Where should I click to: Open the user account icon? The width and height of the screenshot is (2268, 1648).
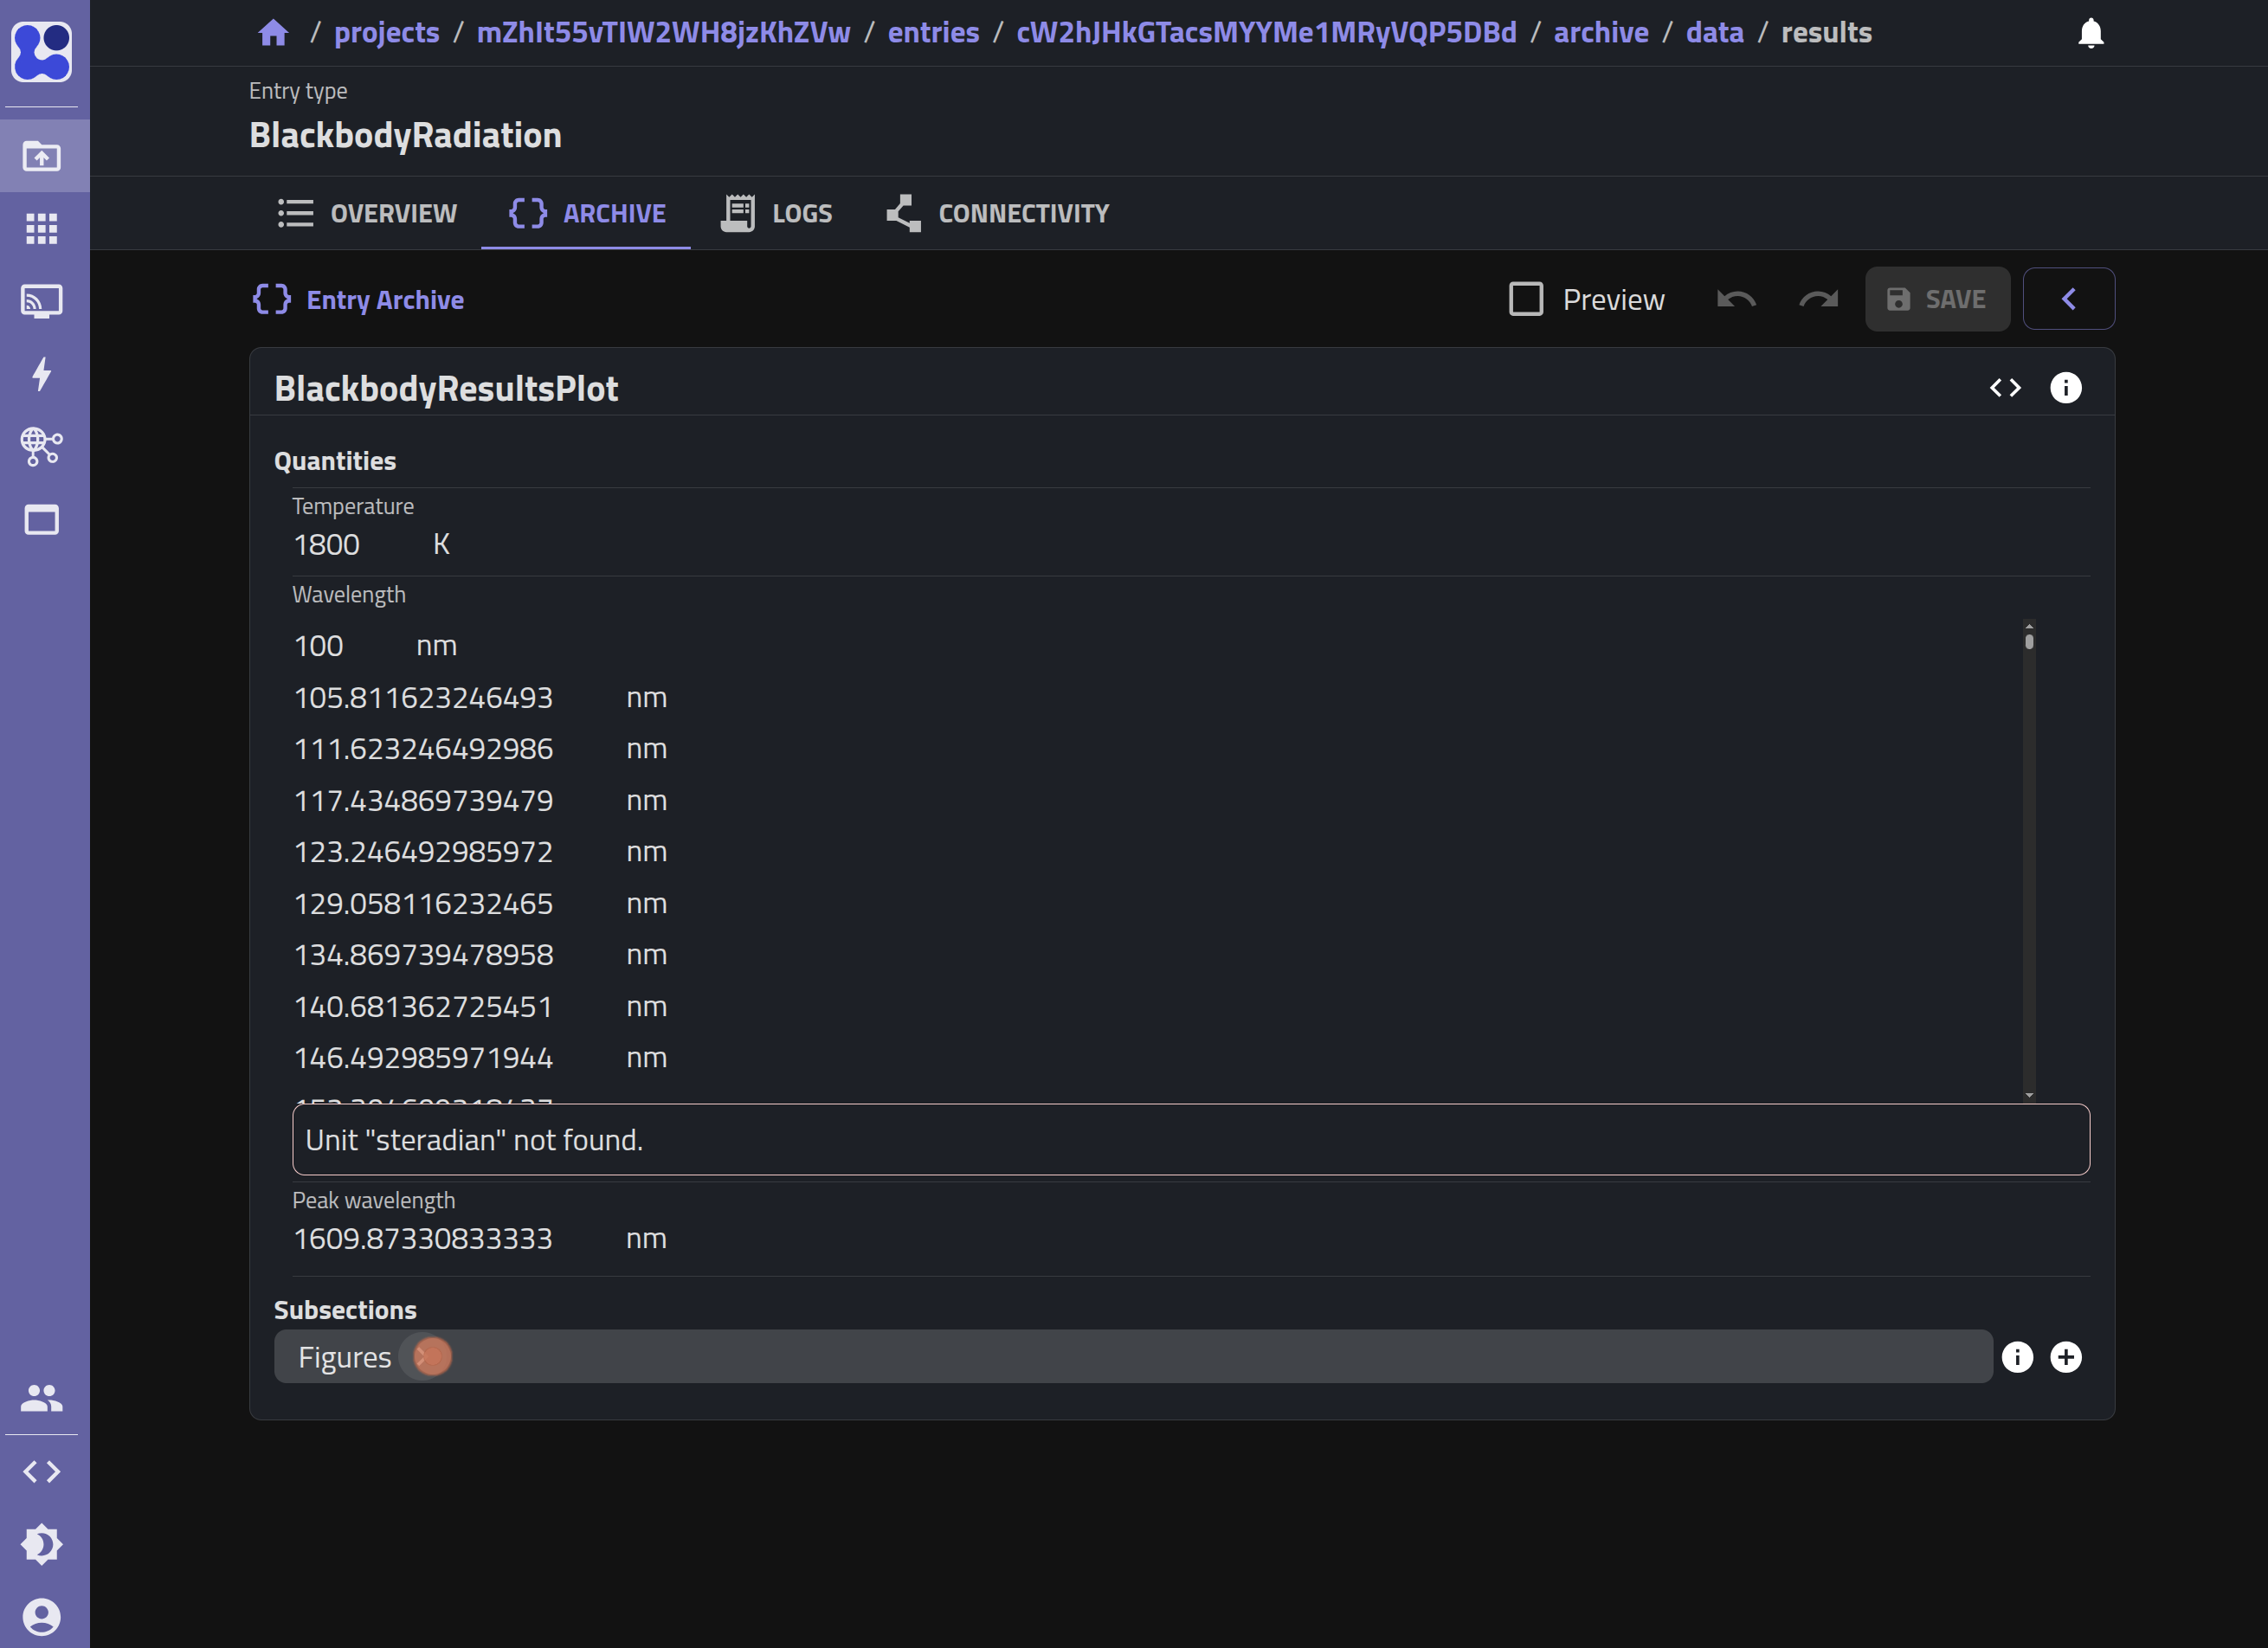(42, 1617)
